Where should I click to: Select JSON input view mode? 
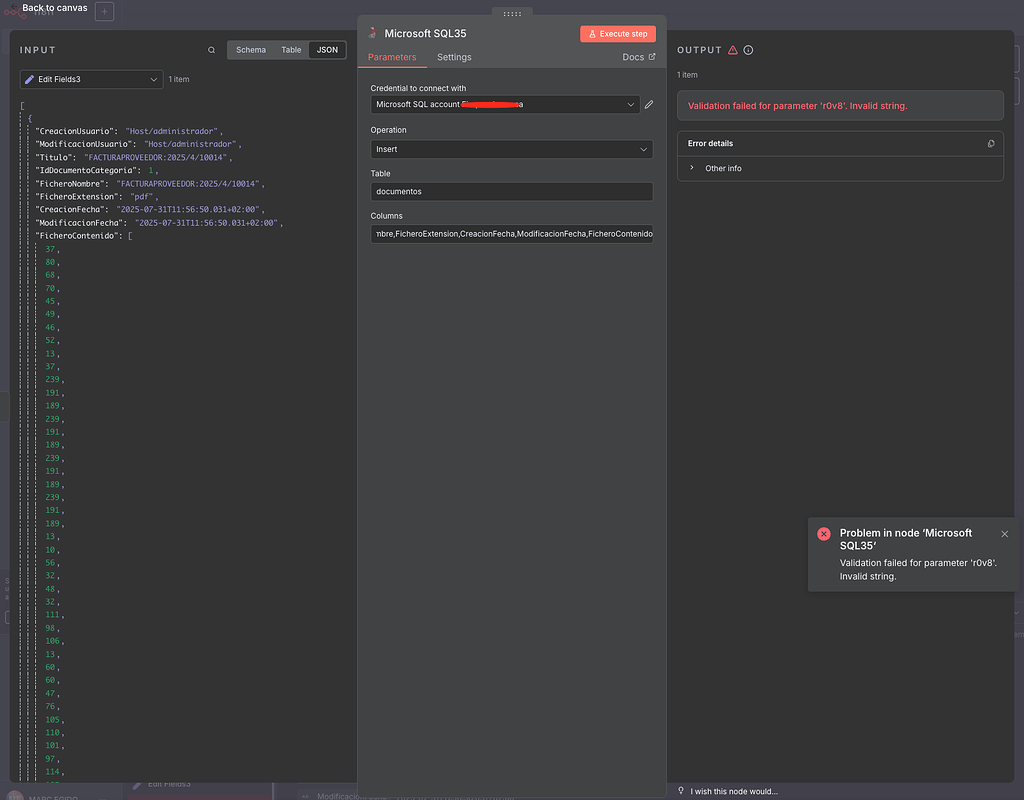[327, 50]
